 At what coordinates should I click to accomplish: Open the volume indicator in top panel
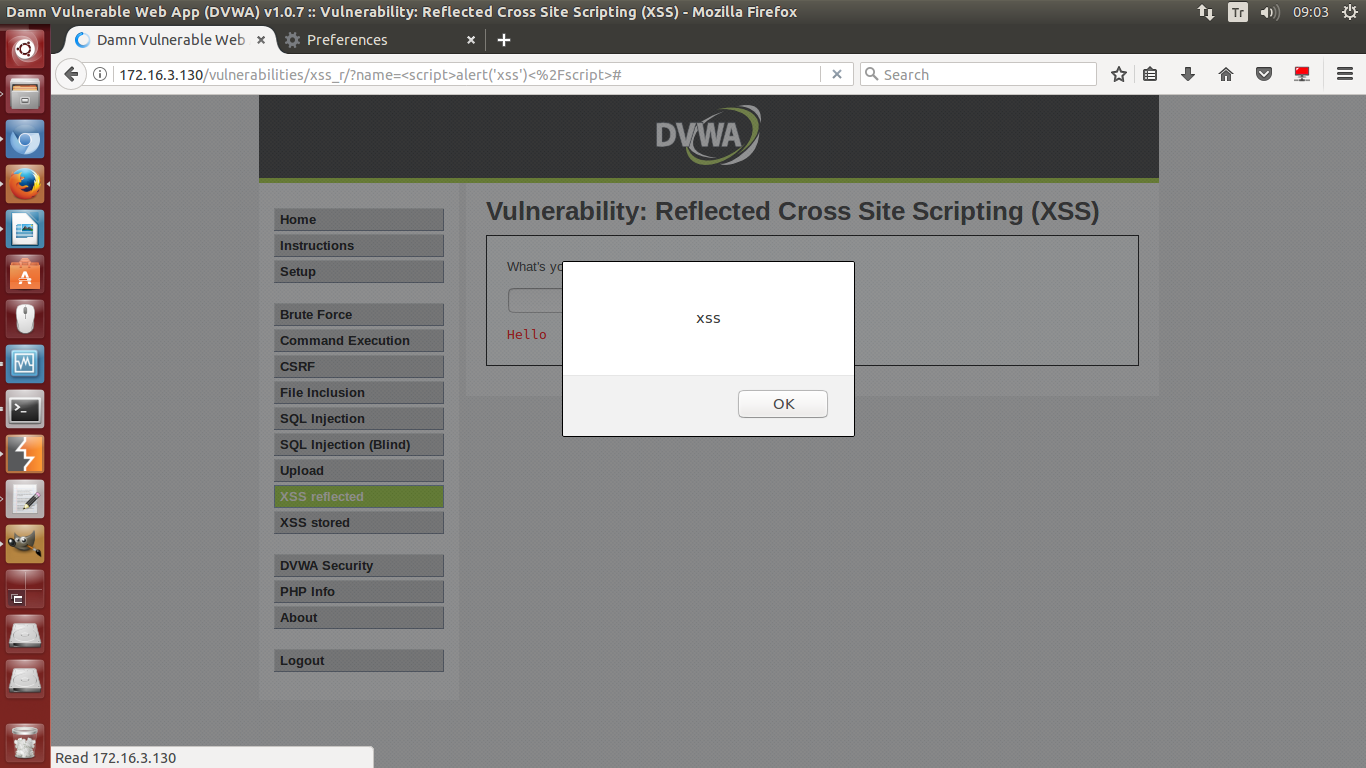click(1270, 12)
